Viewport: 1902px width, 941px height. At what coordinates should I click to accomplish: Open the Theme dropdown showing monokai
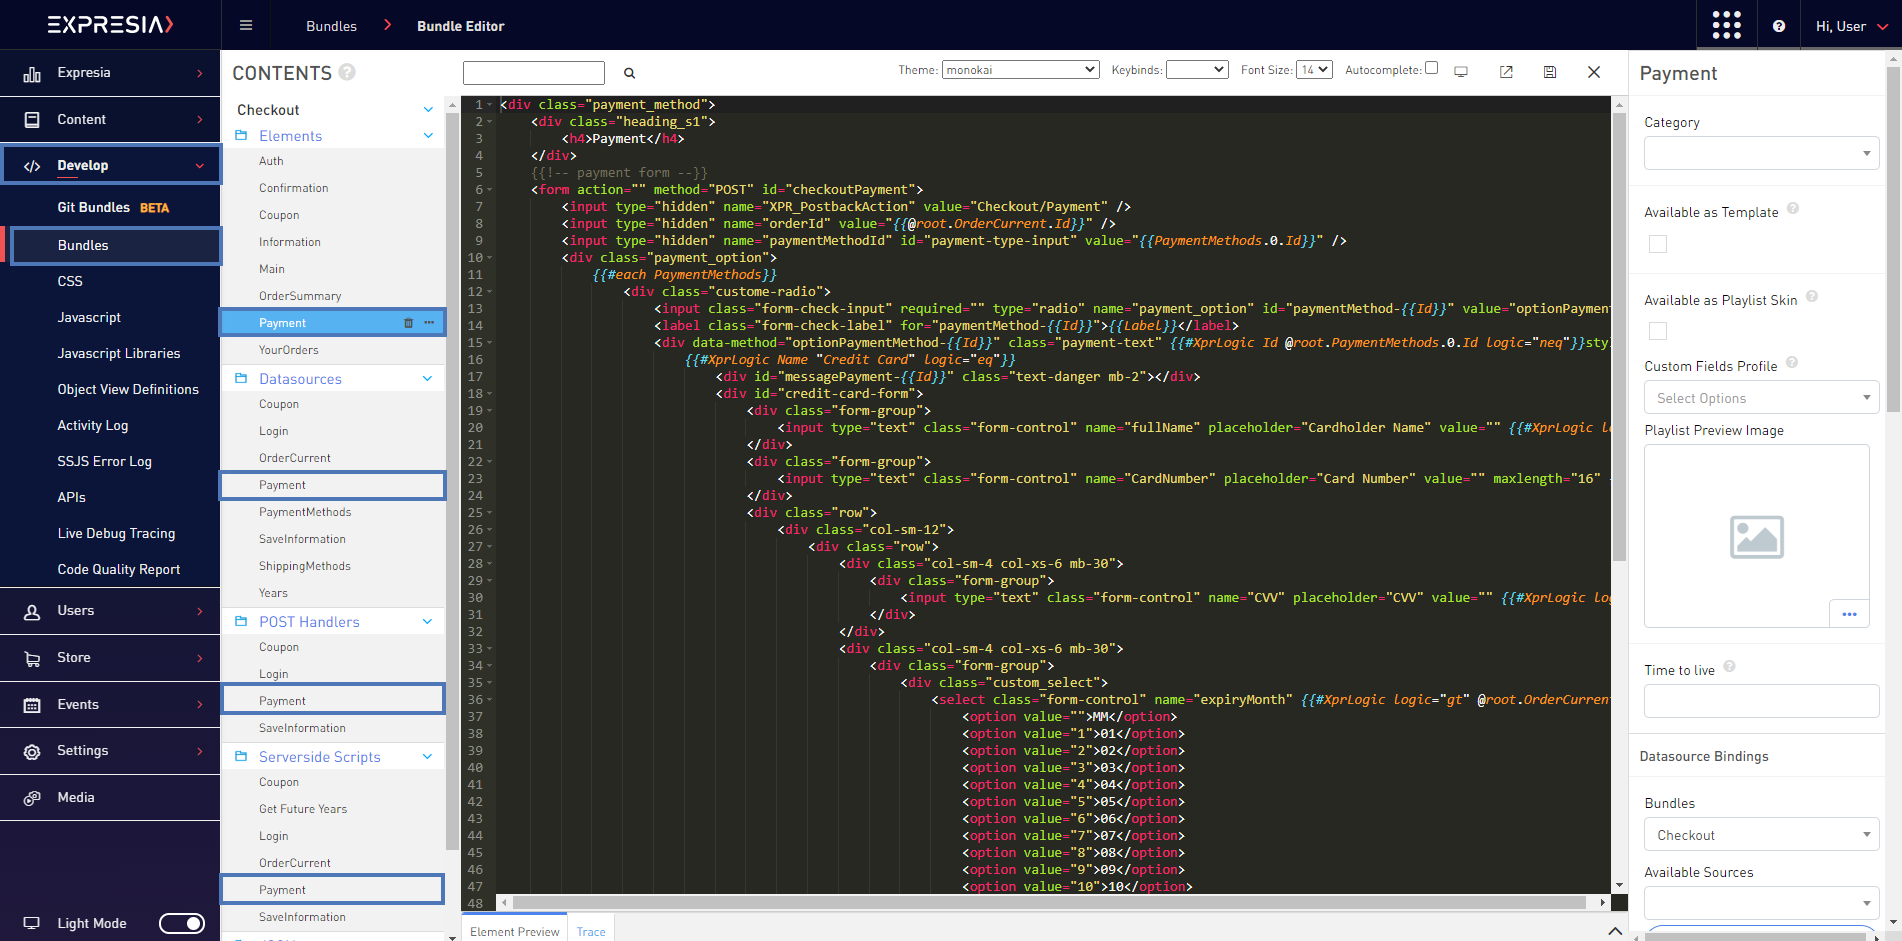pyautogui.click(x=1020, y=69)
